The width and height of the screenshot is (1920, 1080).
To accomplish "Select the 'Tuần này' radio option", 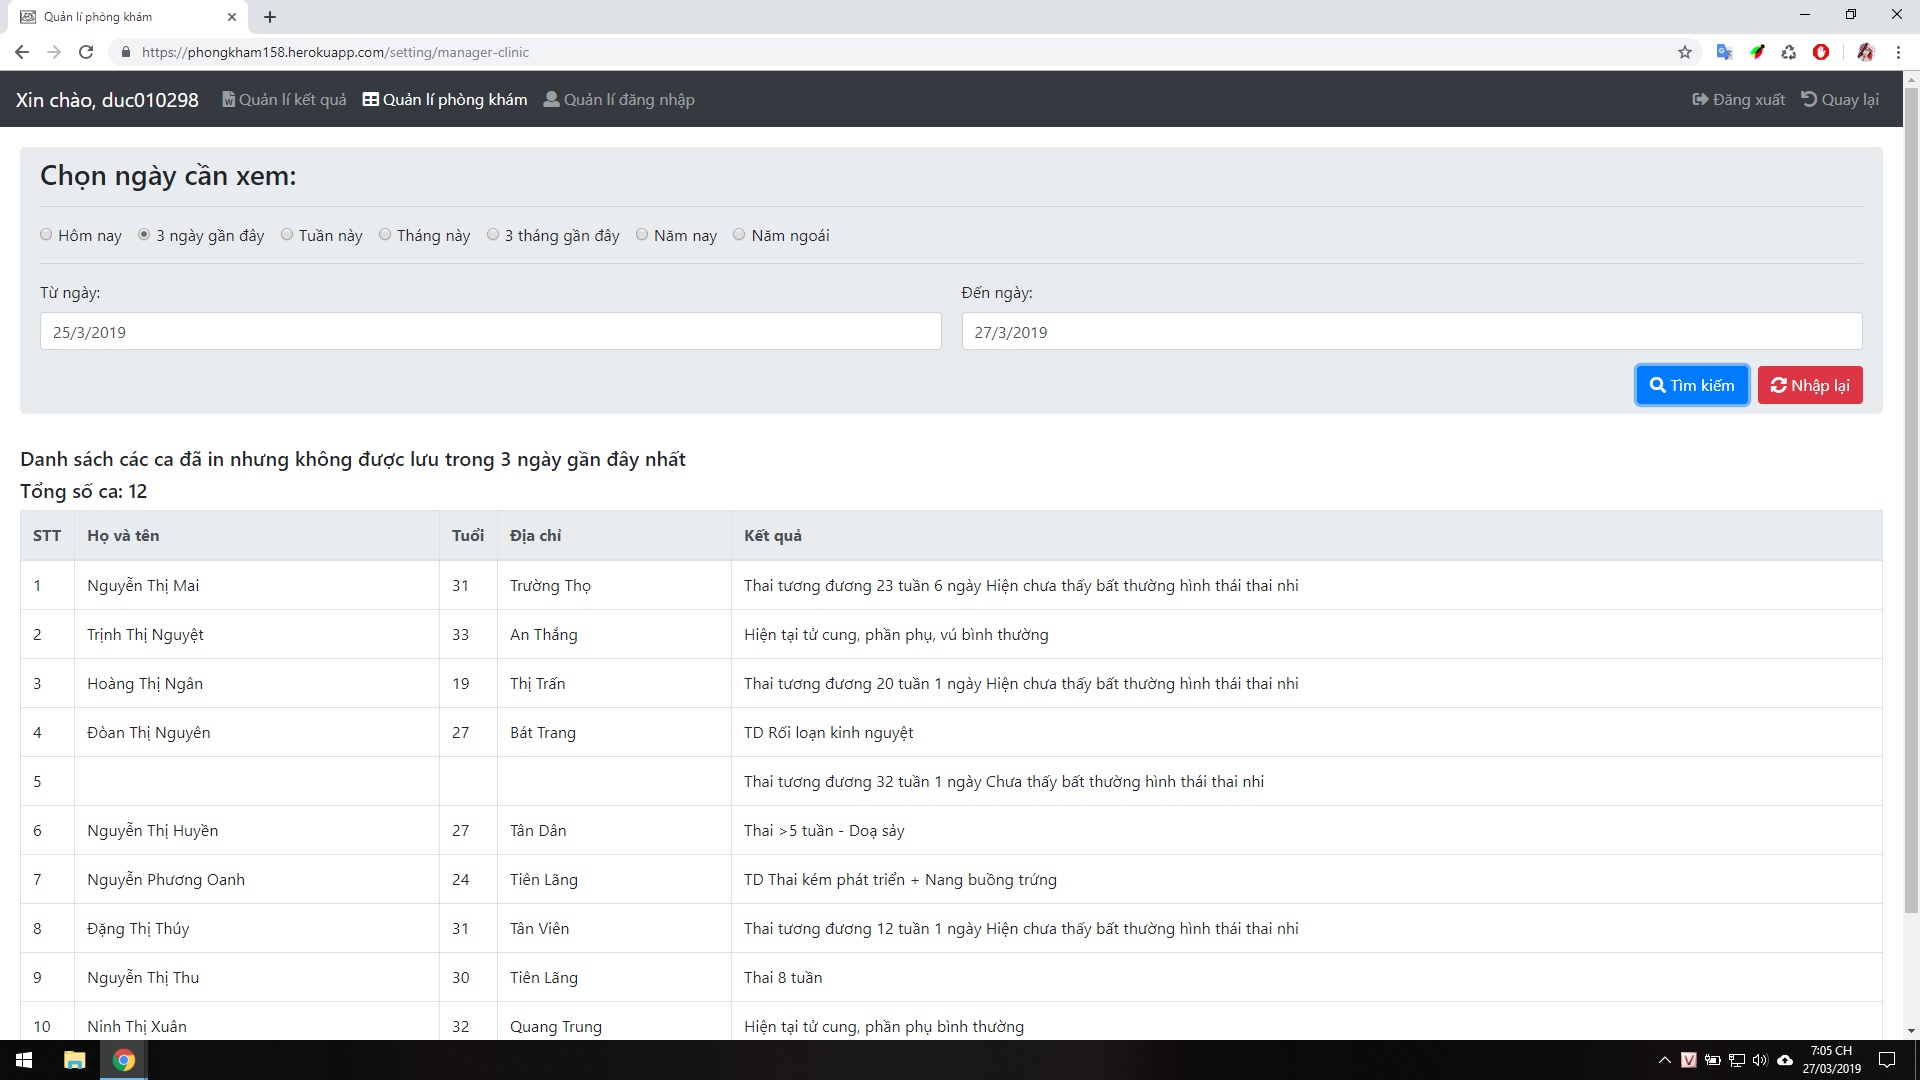I will (x=287, y=235).
